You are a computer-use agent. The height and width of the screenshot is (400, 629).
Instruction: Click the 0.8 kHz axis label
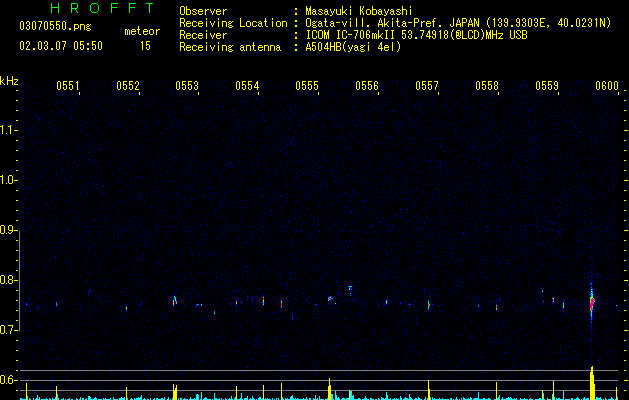[x=7, y=280]
